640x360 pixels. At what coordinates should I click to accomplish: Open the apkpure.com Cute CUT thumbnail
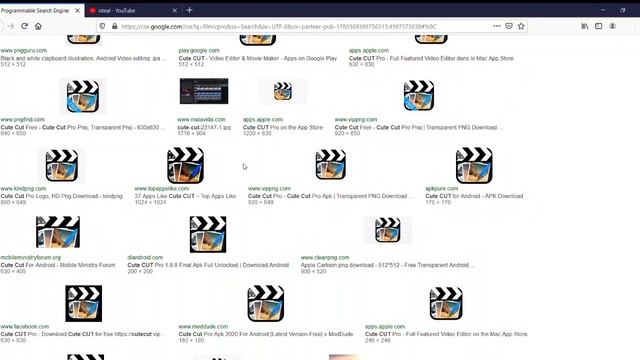[x=474, y=165]
